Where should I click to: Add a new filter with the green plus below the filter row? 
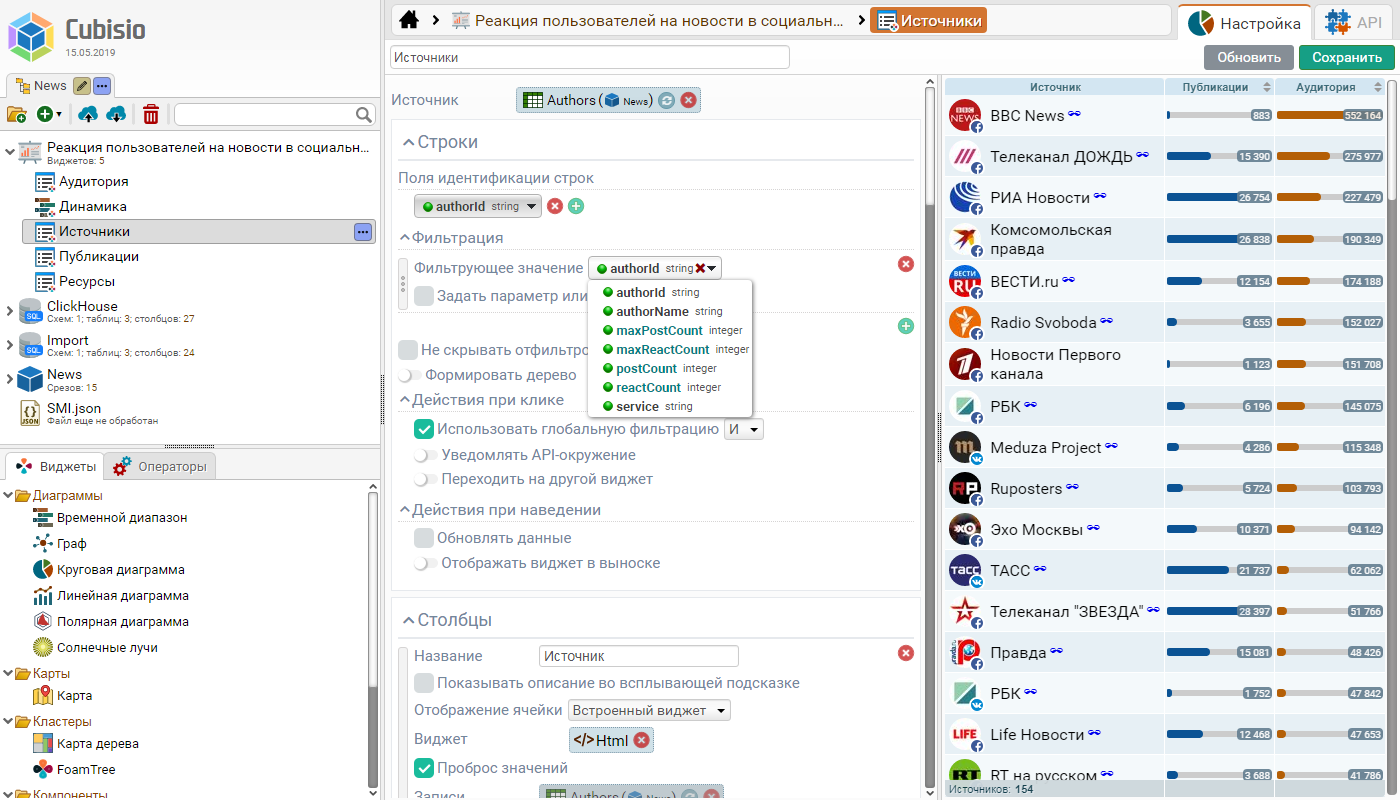[906, 326]
